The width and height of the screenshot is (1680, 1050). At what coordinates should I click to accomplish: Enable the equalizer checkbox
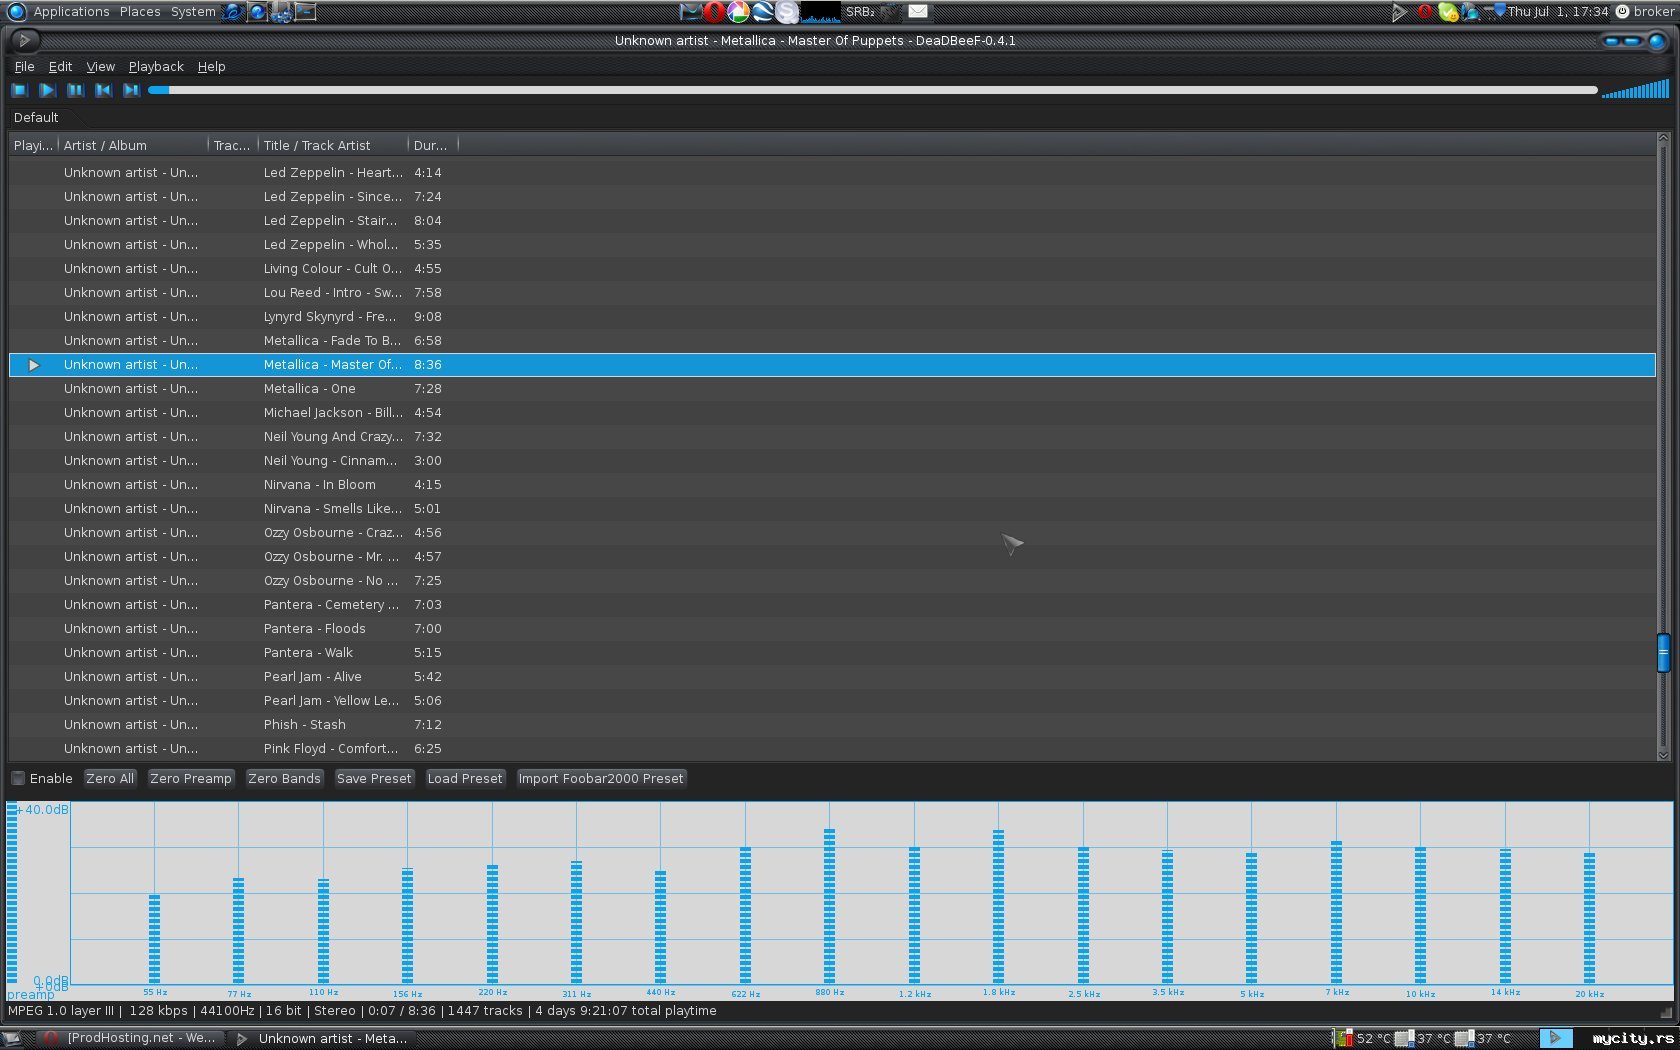tap(18, 778)
